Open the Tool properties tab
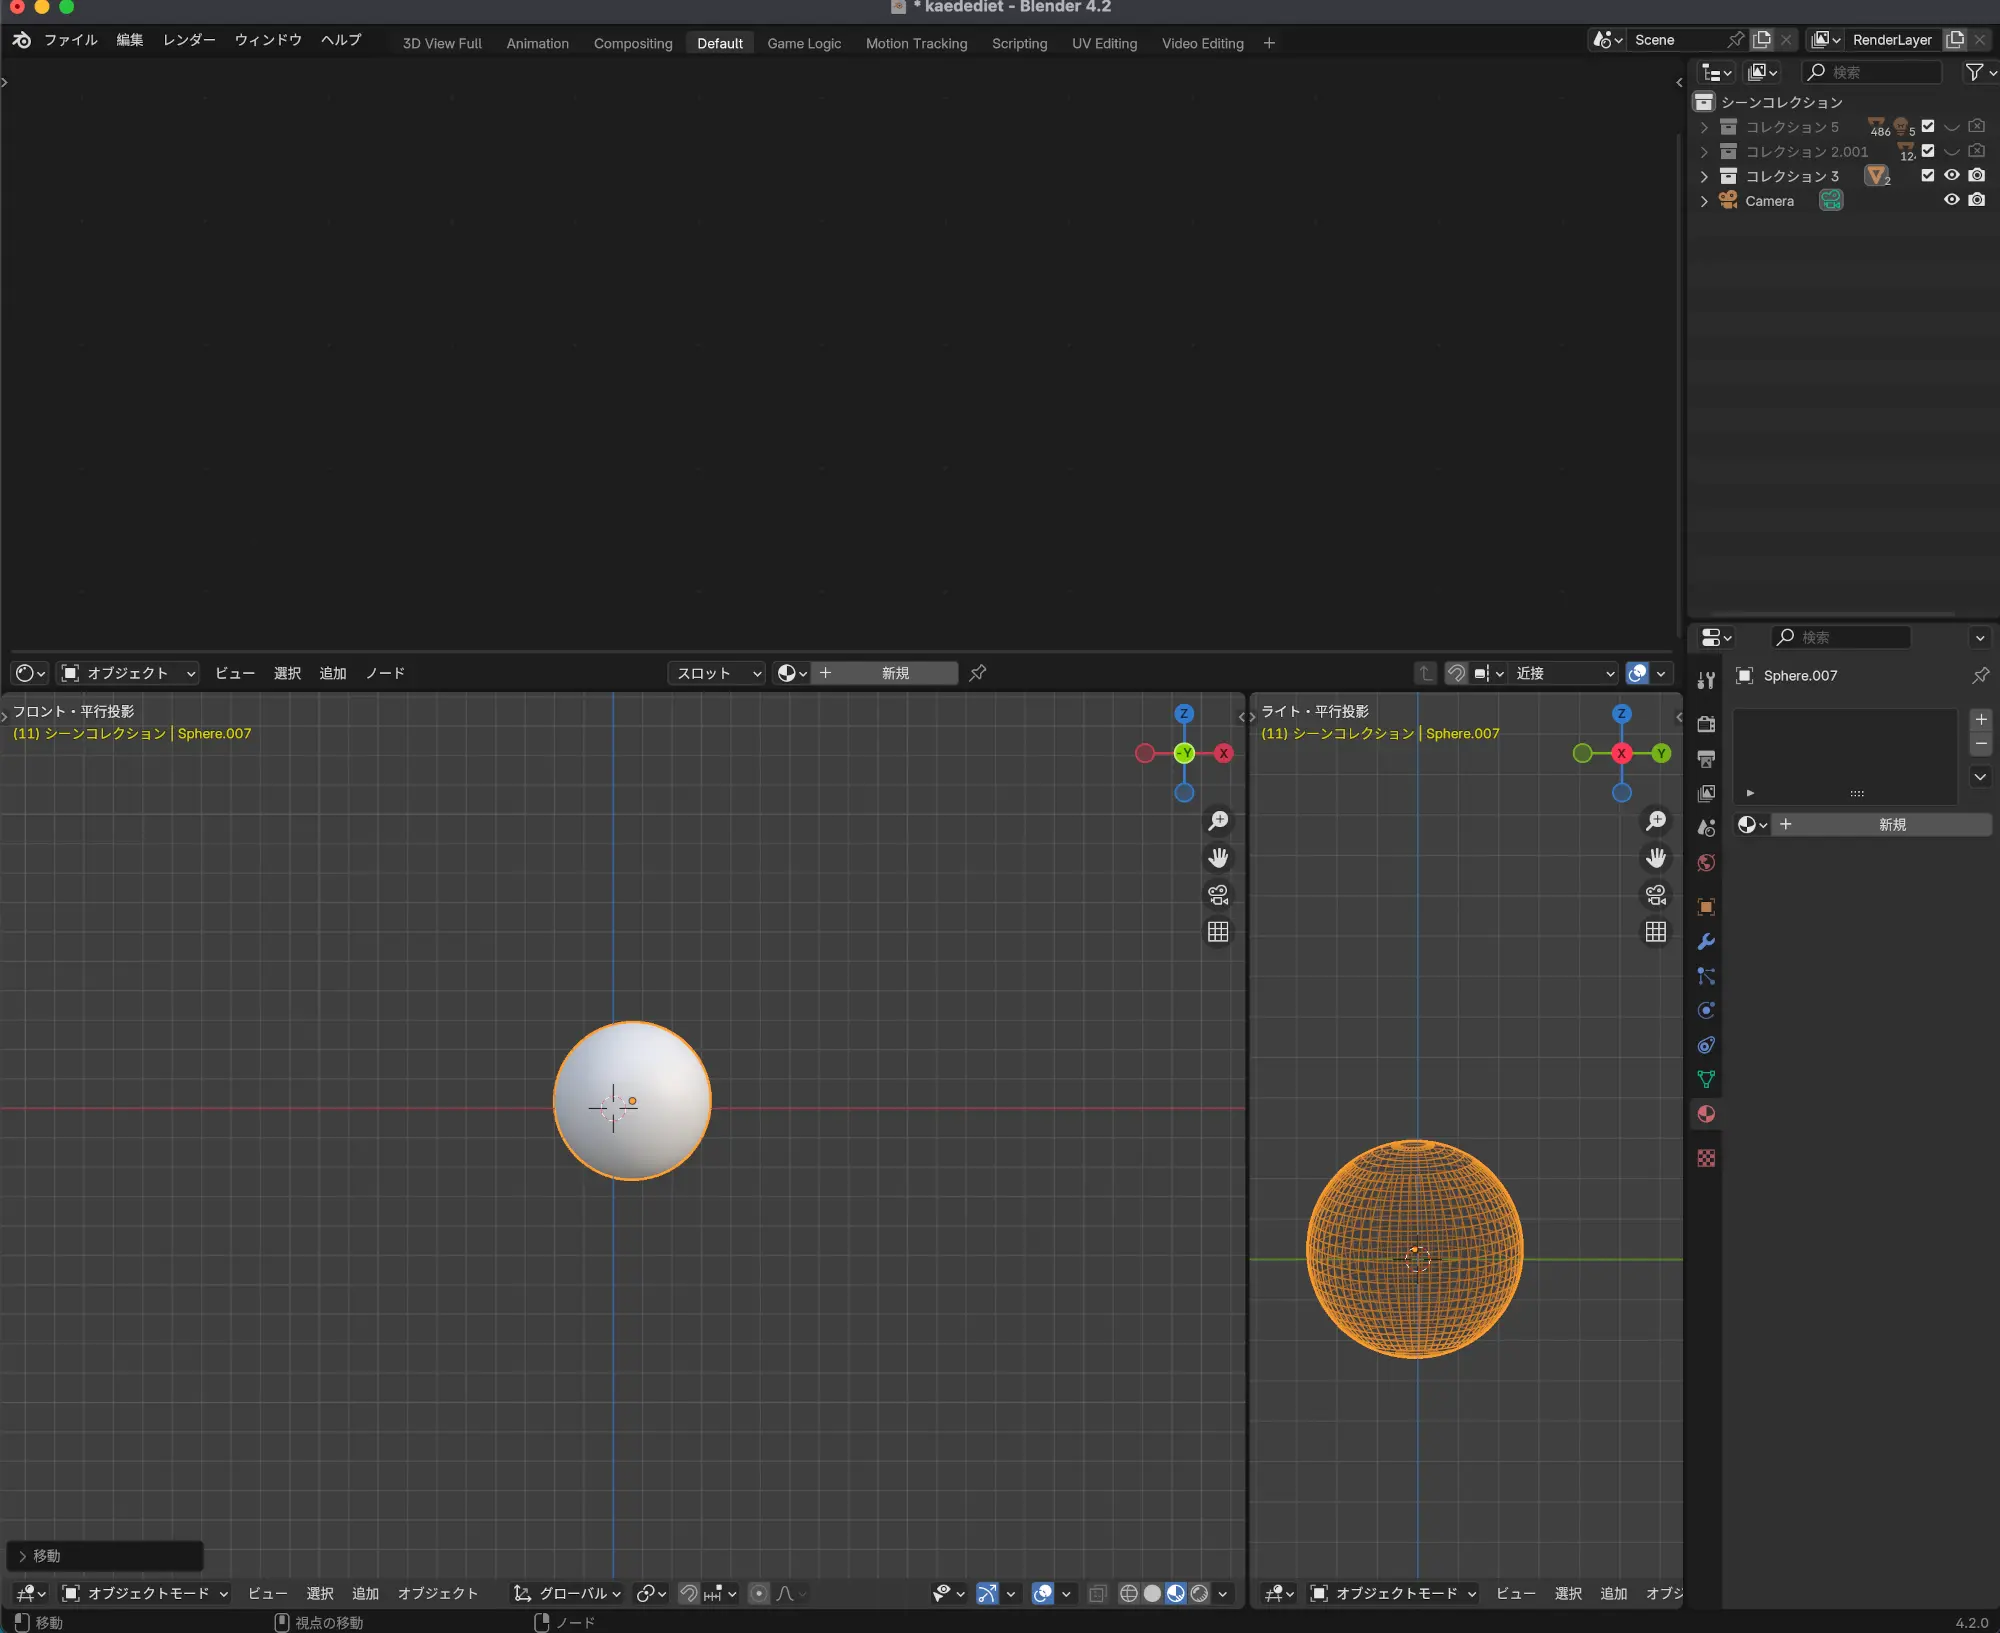This screenshot has width=2000, height=1633. [x=1706, y=681]
